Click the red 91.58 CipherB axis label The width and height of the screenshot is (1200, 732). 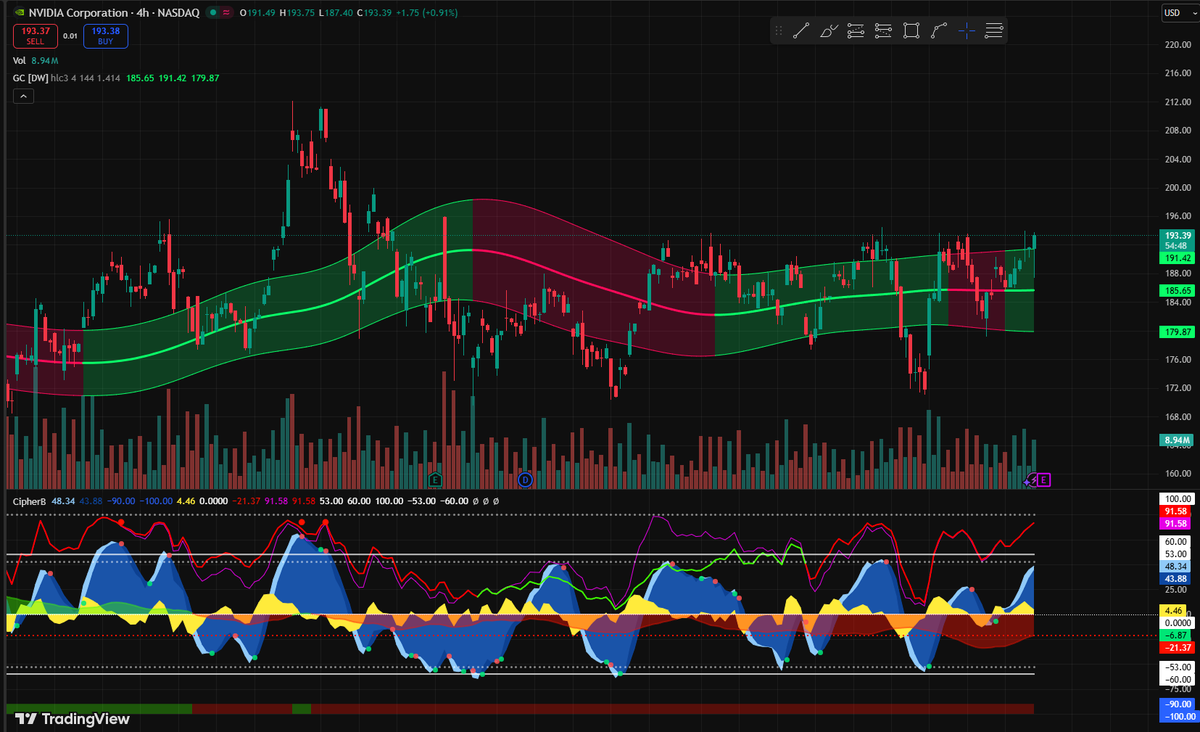pos(1175,511)
